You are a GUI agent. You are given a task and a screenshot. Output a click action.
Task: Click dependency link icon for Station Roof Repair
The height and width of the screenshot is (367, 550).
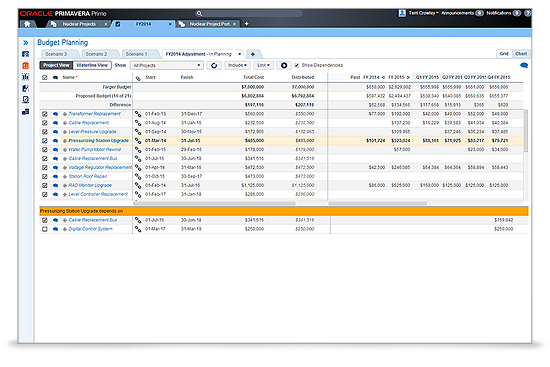138,176
